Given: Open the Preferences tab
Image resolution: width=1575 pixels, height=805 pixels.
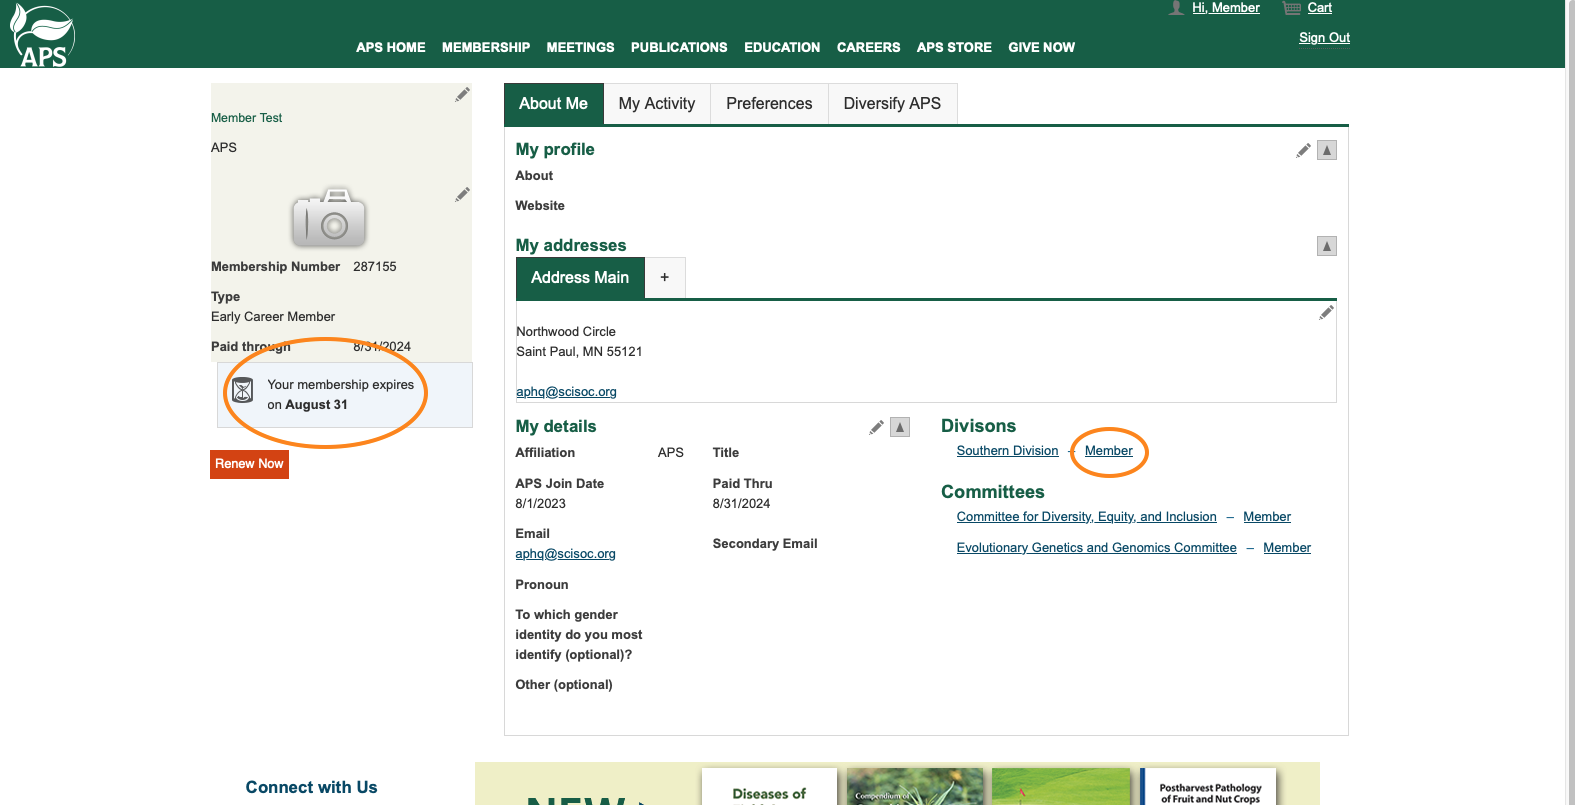Looking at the screenshot, I should tap(769, 104).
